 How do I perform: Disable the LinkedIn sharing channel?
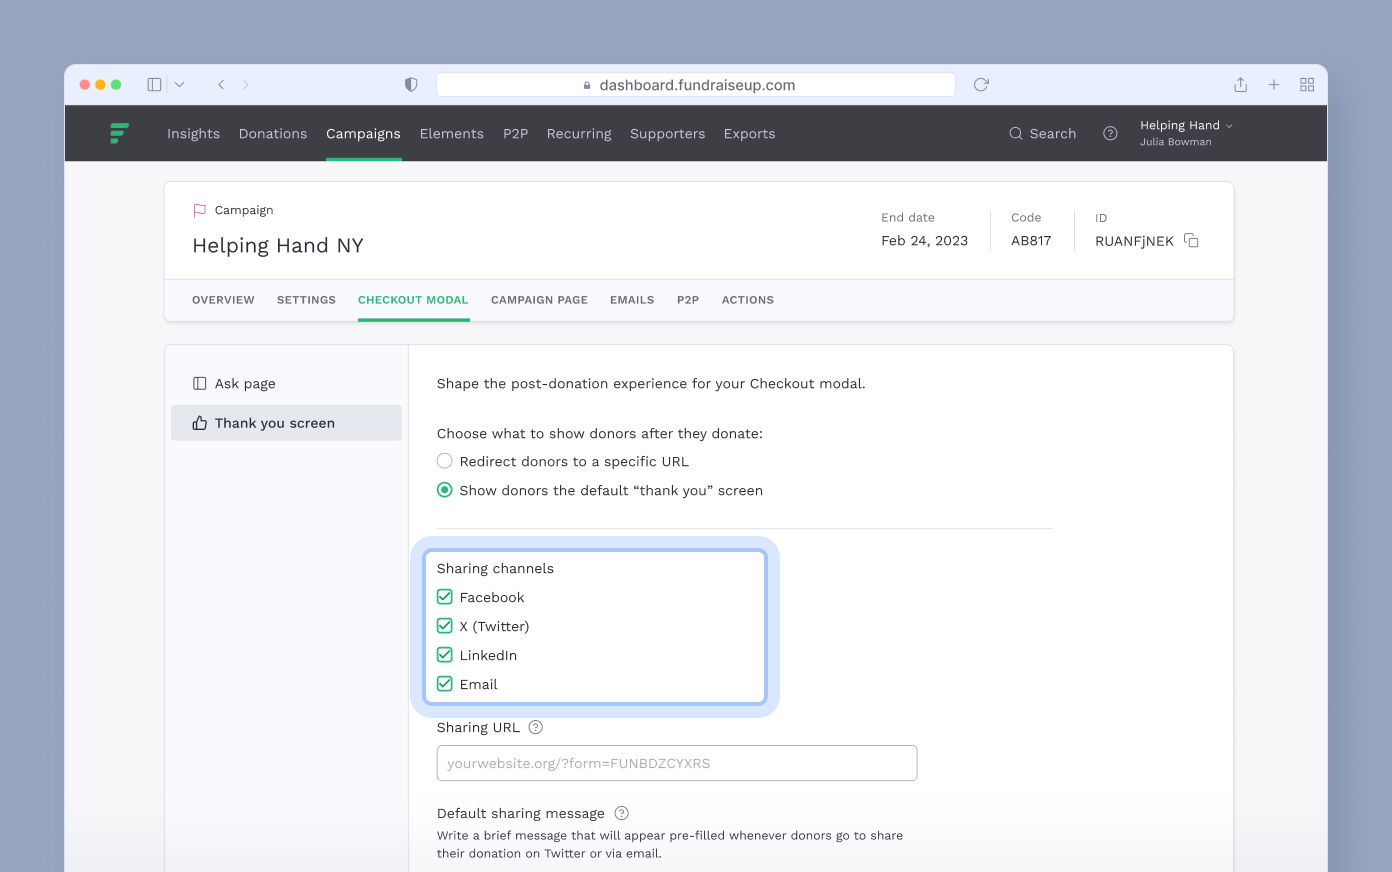(444, 655)
